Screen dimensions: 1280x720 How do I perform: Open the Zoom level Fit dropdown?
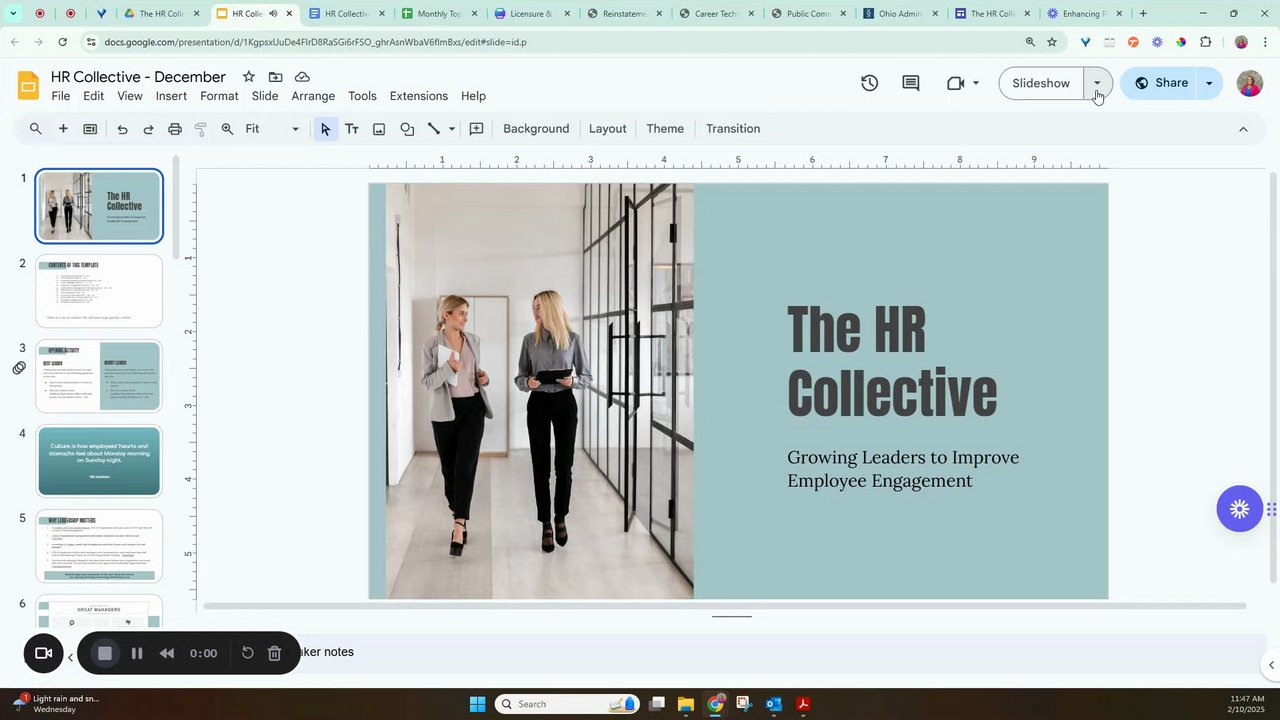[272, 129]
